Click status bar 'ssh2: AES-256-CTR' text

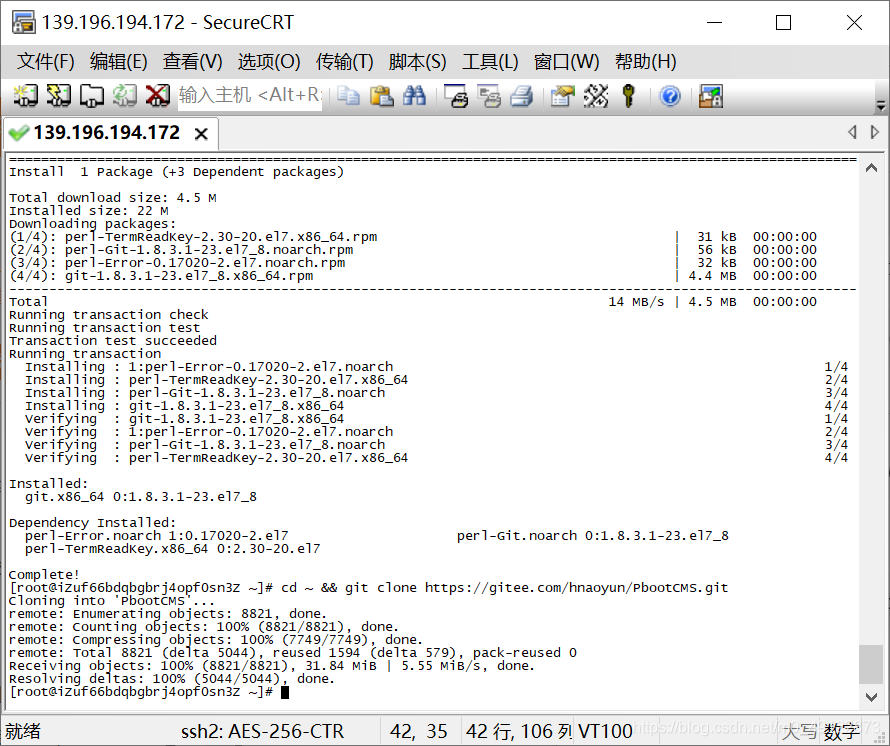[x=262, y=731]
